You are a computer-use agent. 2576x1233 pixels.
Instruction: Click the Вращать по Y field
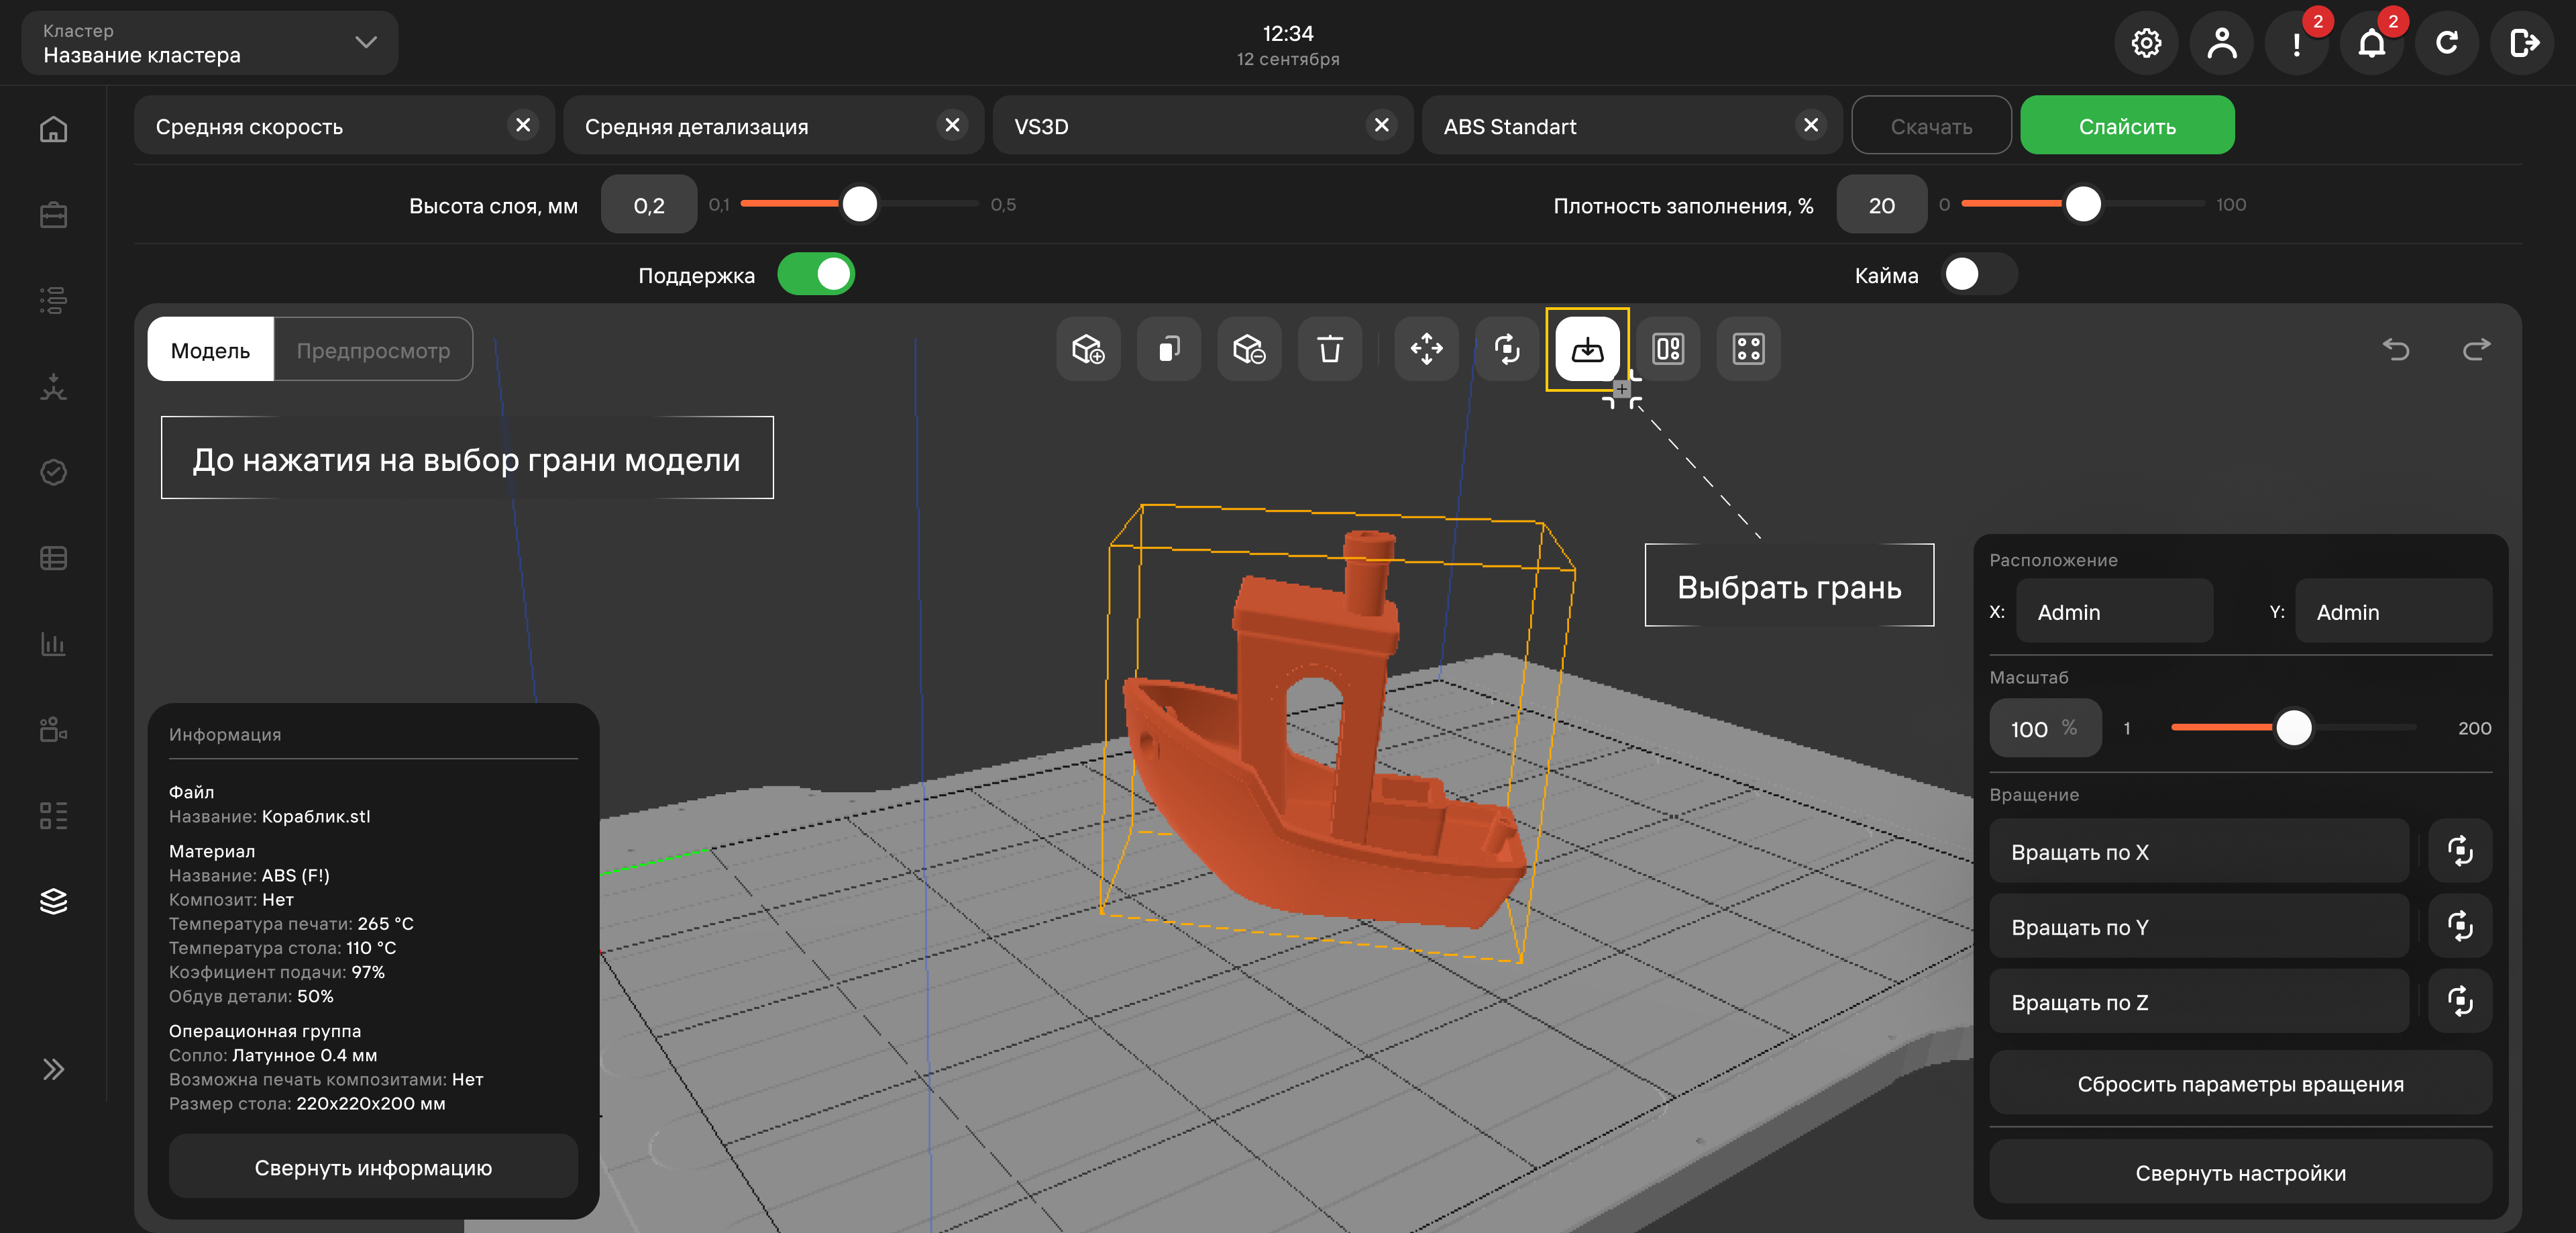pyautogui.click(x=2199, y=926)
